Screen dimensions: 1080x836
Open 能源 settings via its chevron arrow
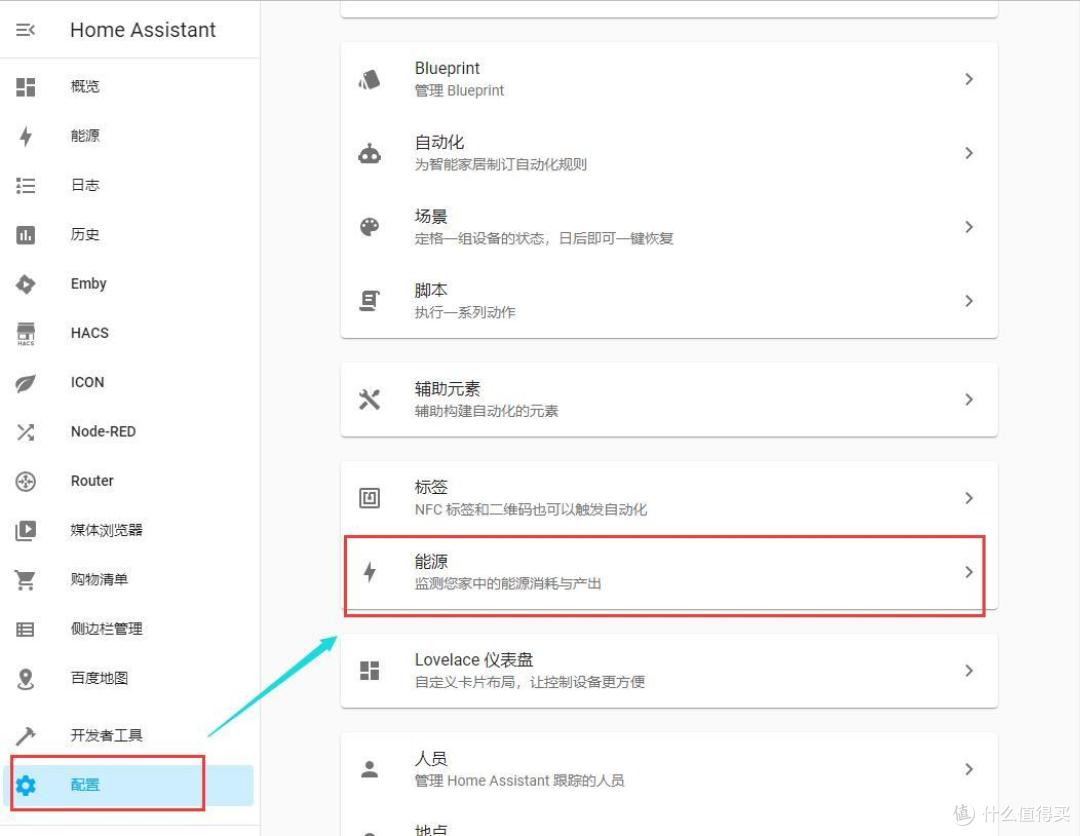[x=968, y=572]
